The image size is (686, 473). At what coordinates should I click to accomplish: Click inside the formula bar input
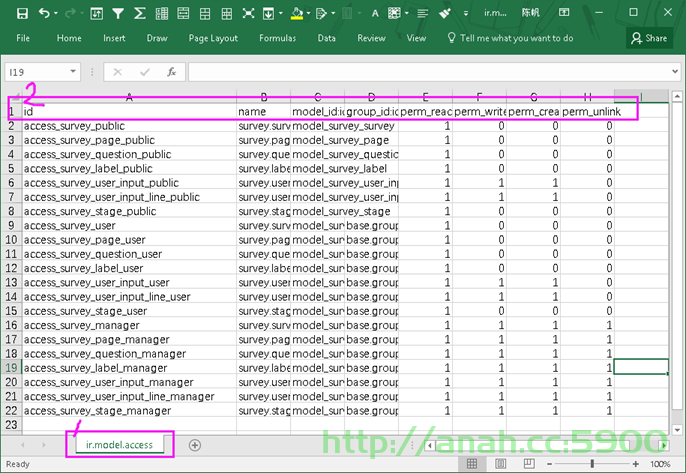click(429, 72)
